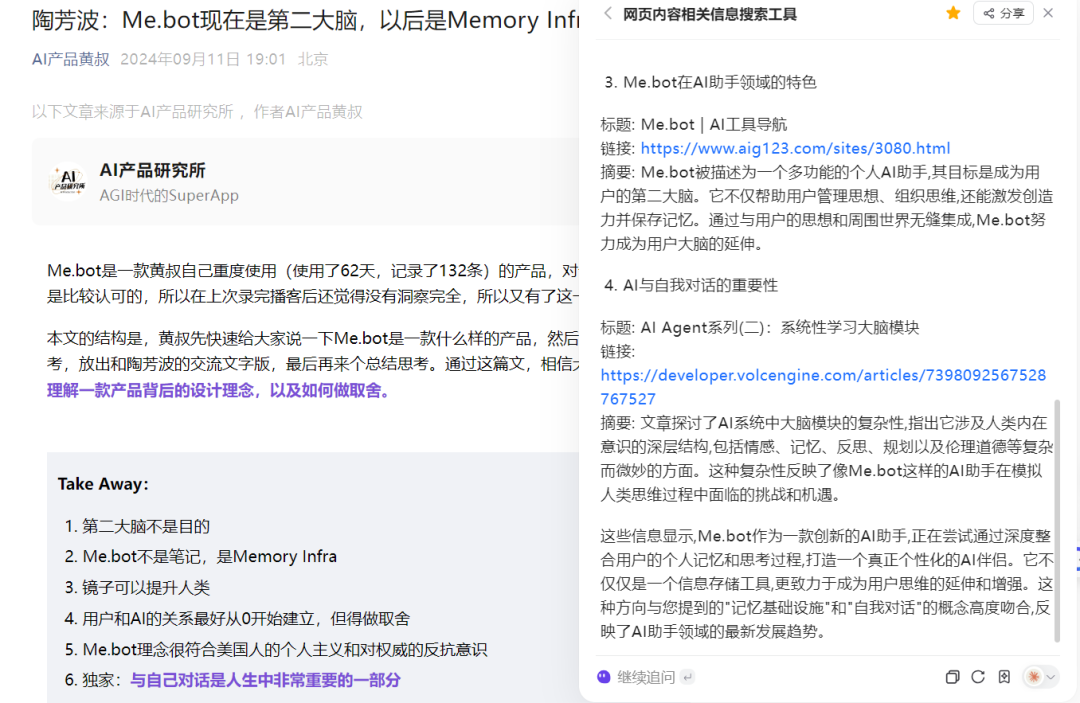Click the enter-key icon beside 继续追问
Screen dimensions: 1080x703
[687, 678]
